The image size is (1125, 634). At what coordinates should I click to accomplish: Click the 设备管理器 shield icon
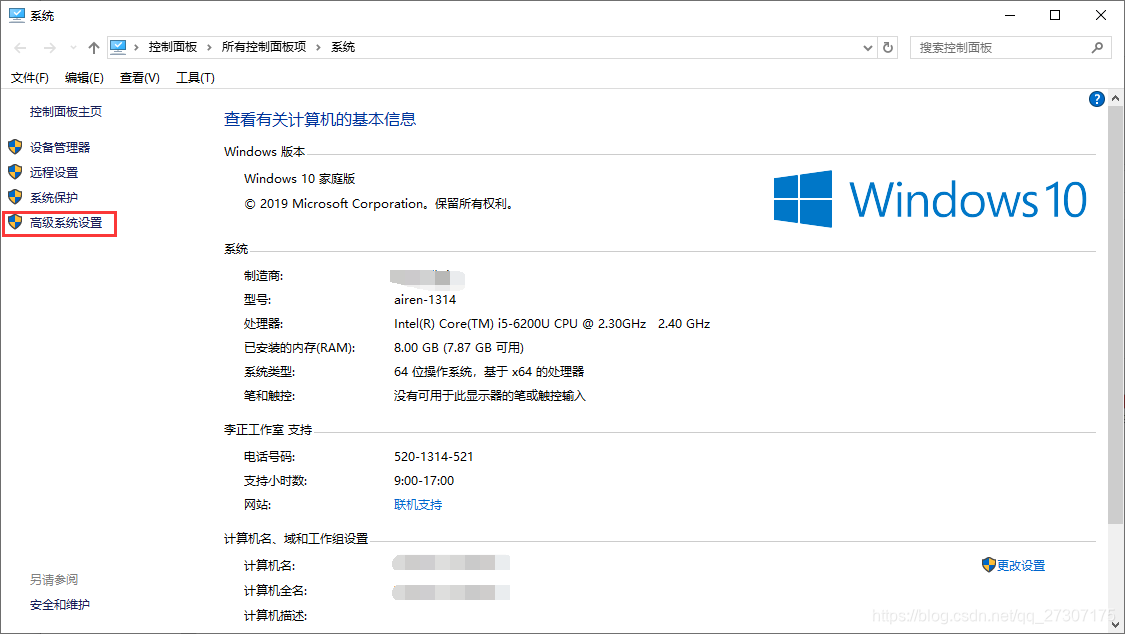[15, 147]
